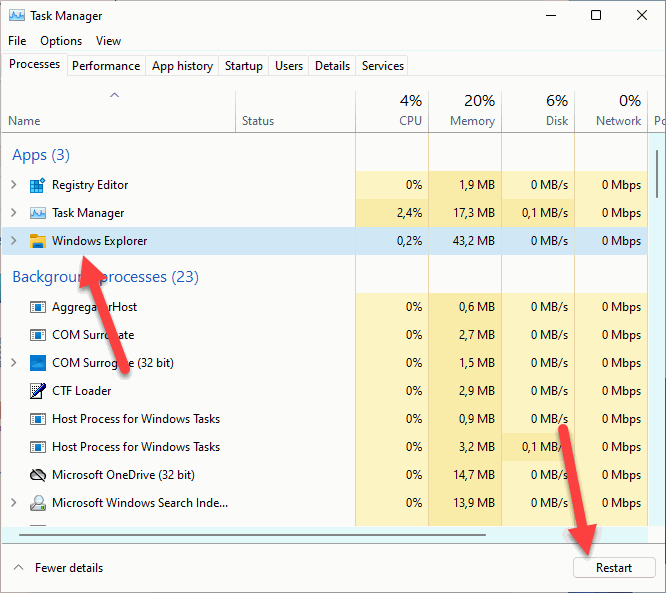Click the CTF Loader pen icon
The image size is (666, 593).
tap(37, 391)
